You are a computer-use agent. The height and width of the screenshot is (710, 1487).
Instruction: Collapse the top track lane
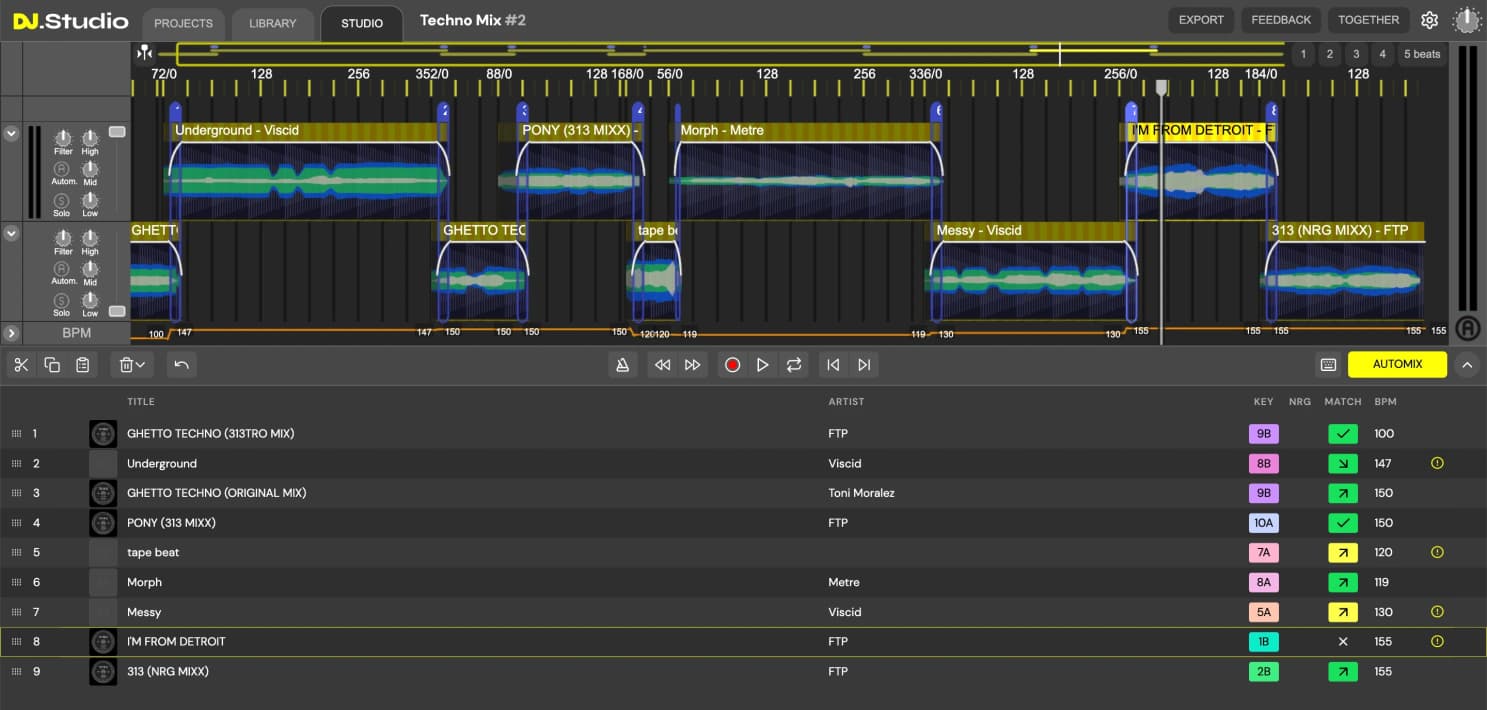(x=11, y=133)
